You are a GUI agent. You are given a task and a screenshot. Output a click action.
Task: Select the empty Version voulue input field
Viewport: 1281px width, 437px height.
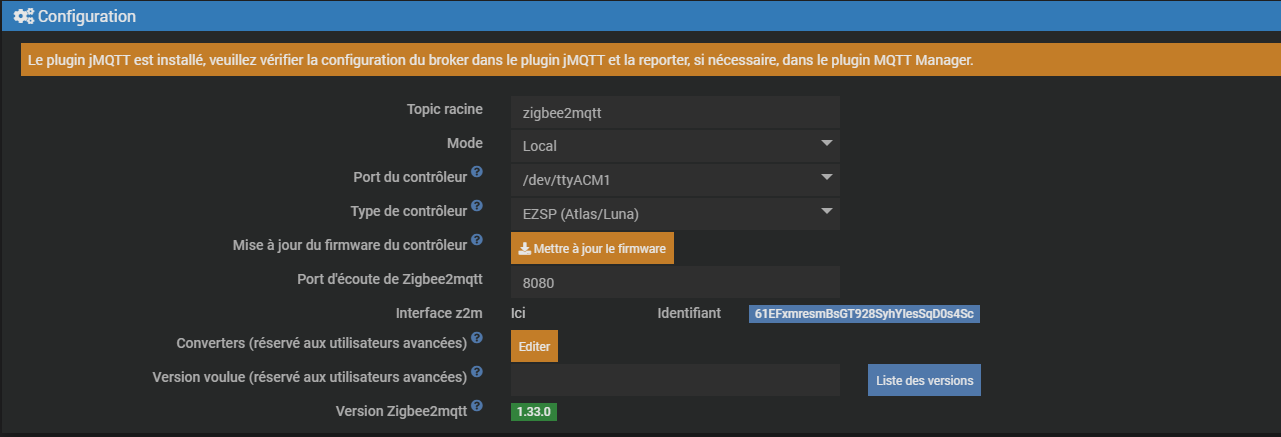coord(674,380)
